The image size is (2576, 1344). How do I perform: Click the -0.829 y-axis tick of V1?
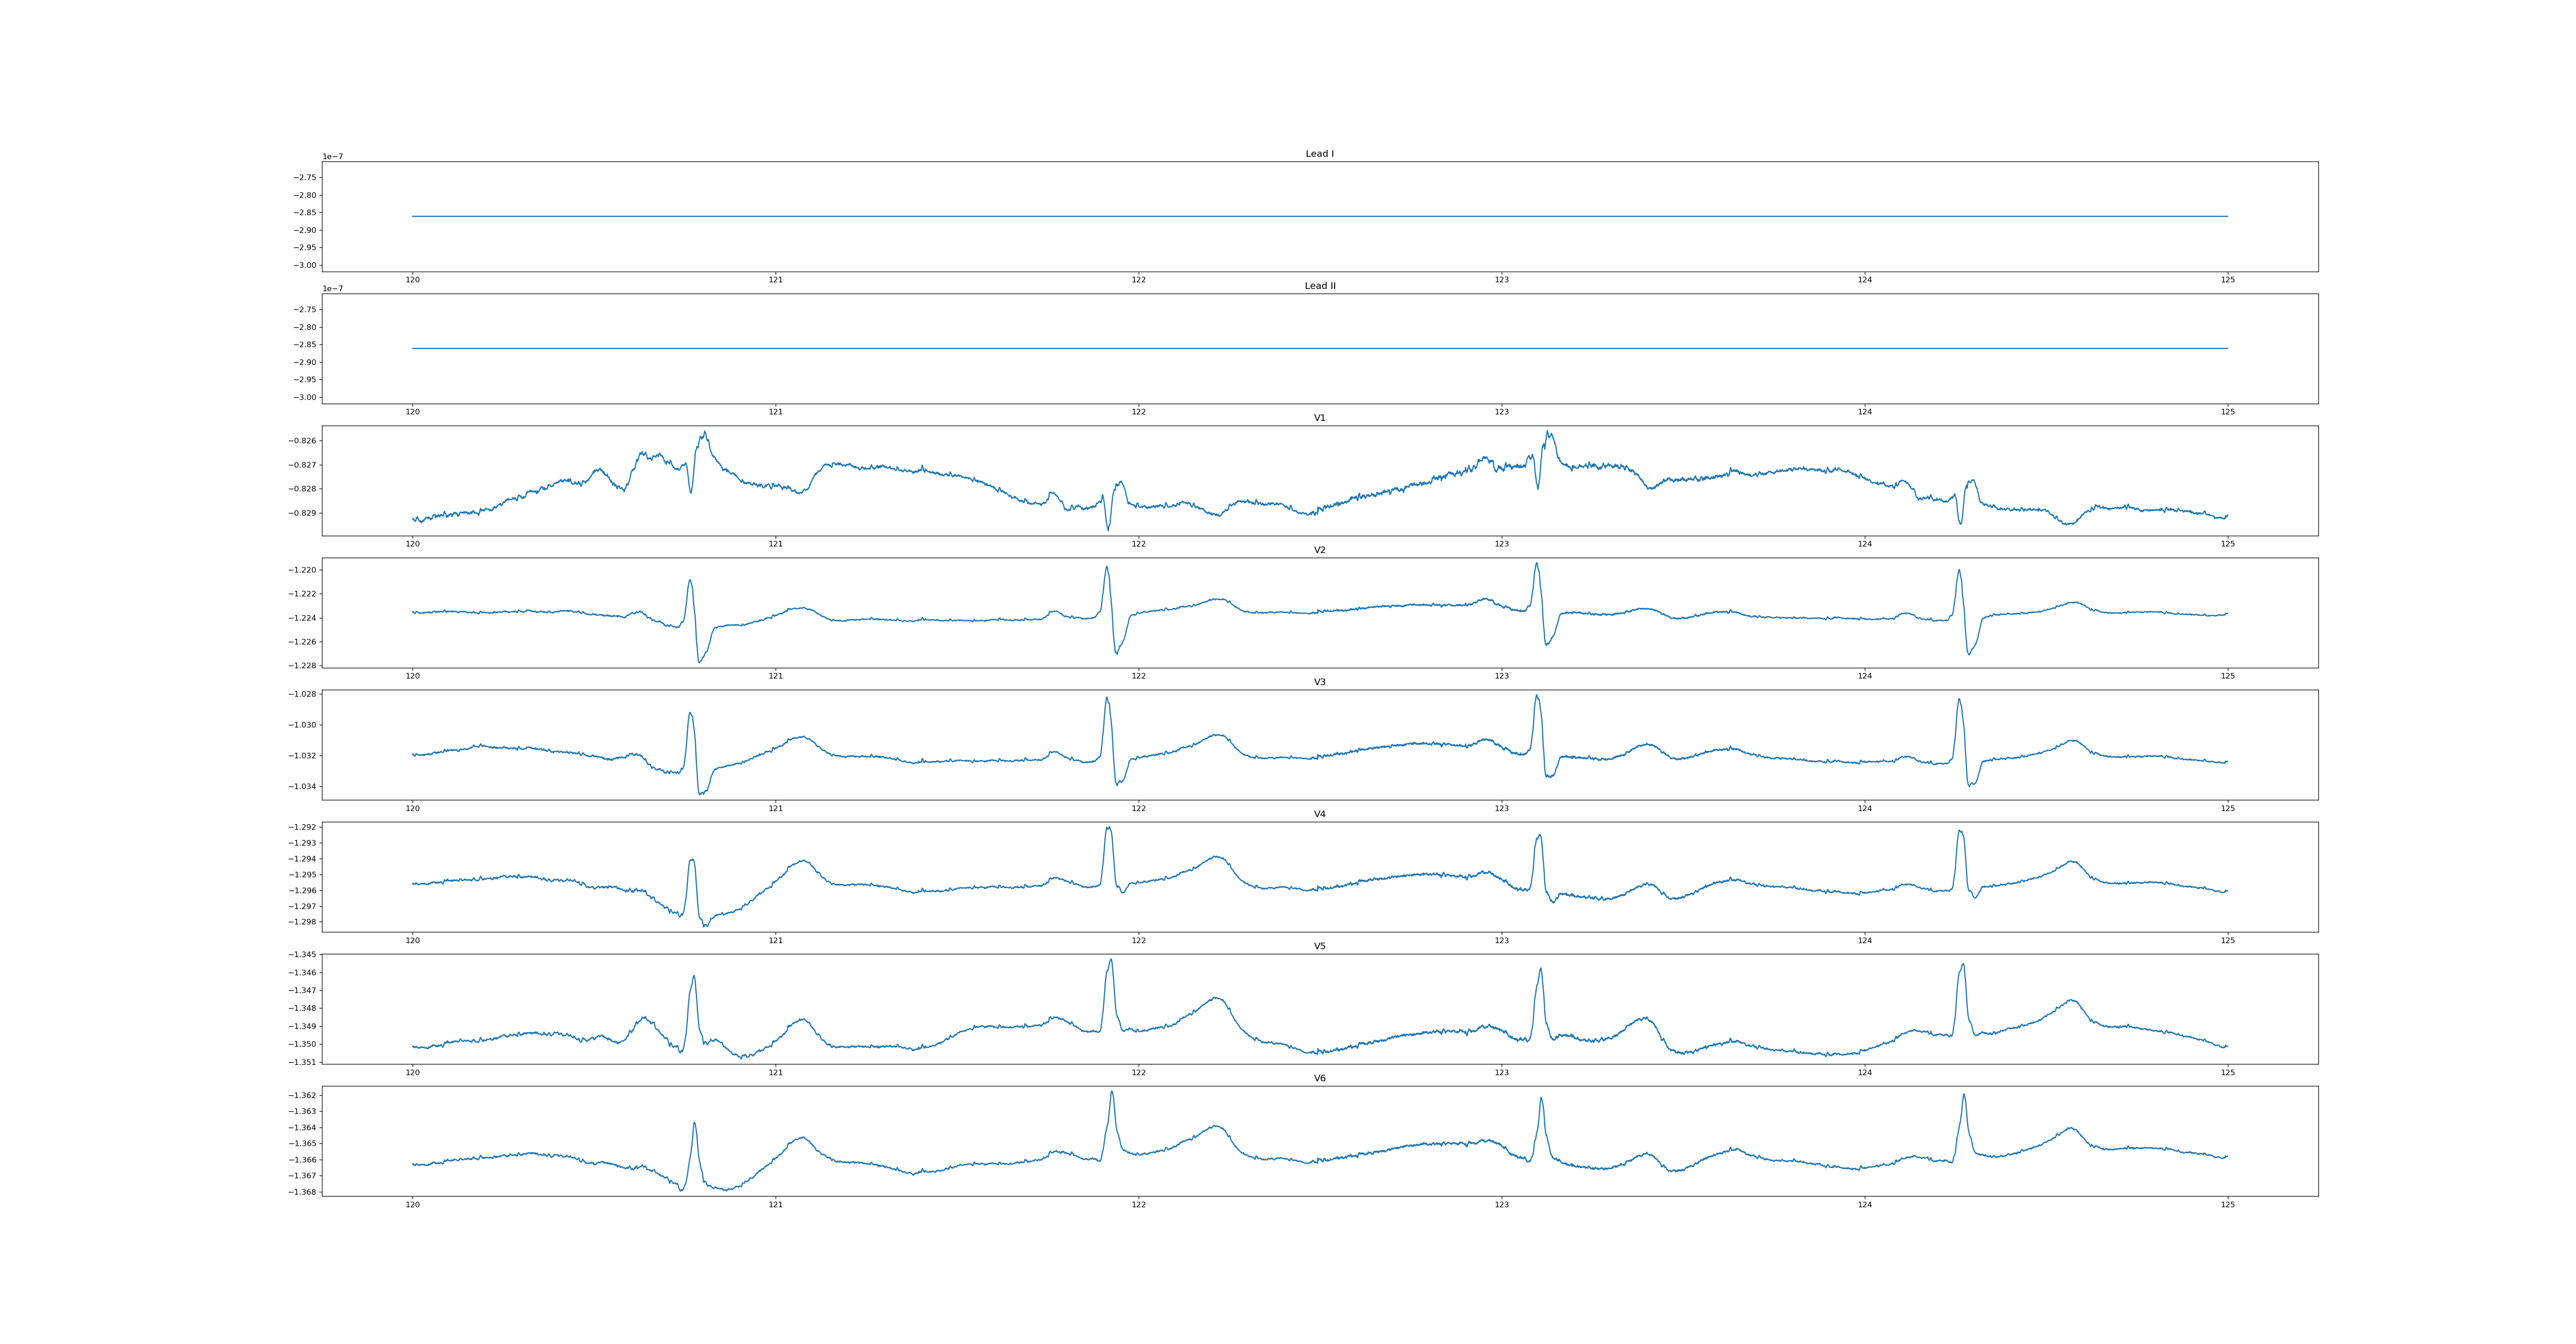click(303, 513)
